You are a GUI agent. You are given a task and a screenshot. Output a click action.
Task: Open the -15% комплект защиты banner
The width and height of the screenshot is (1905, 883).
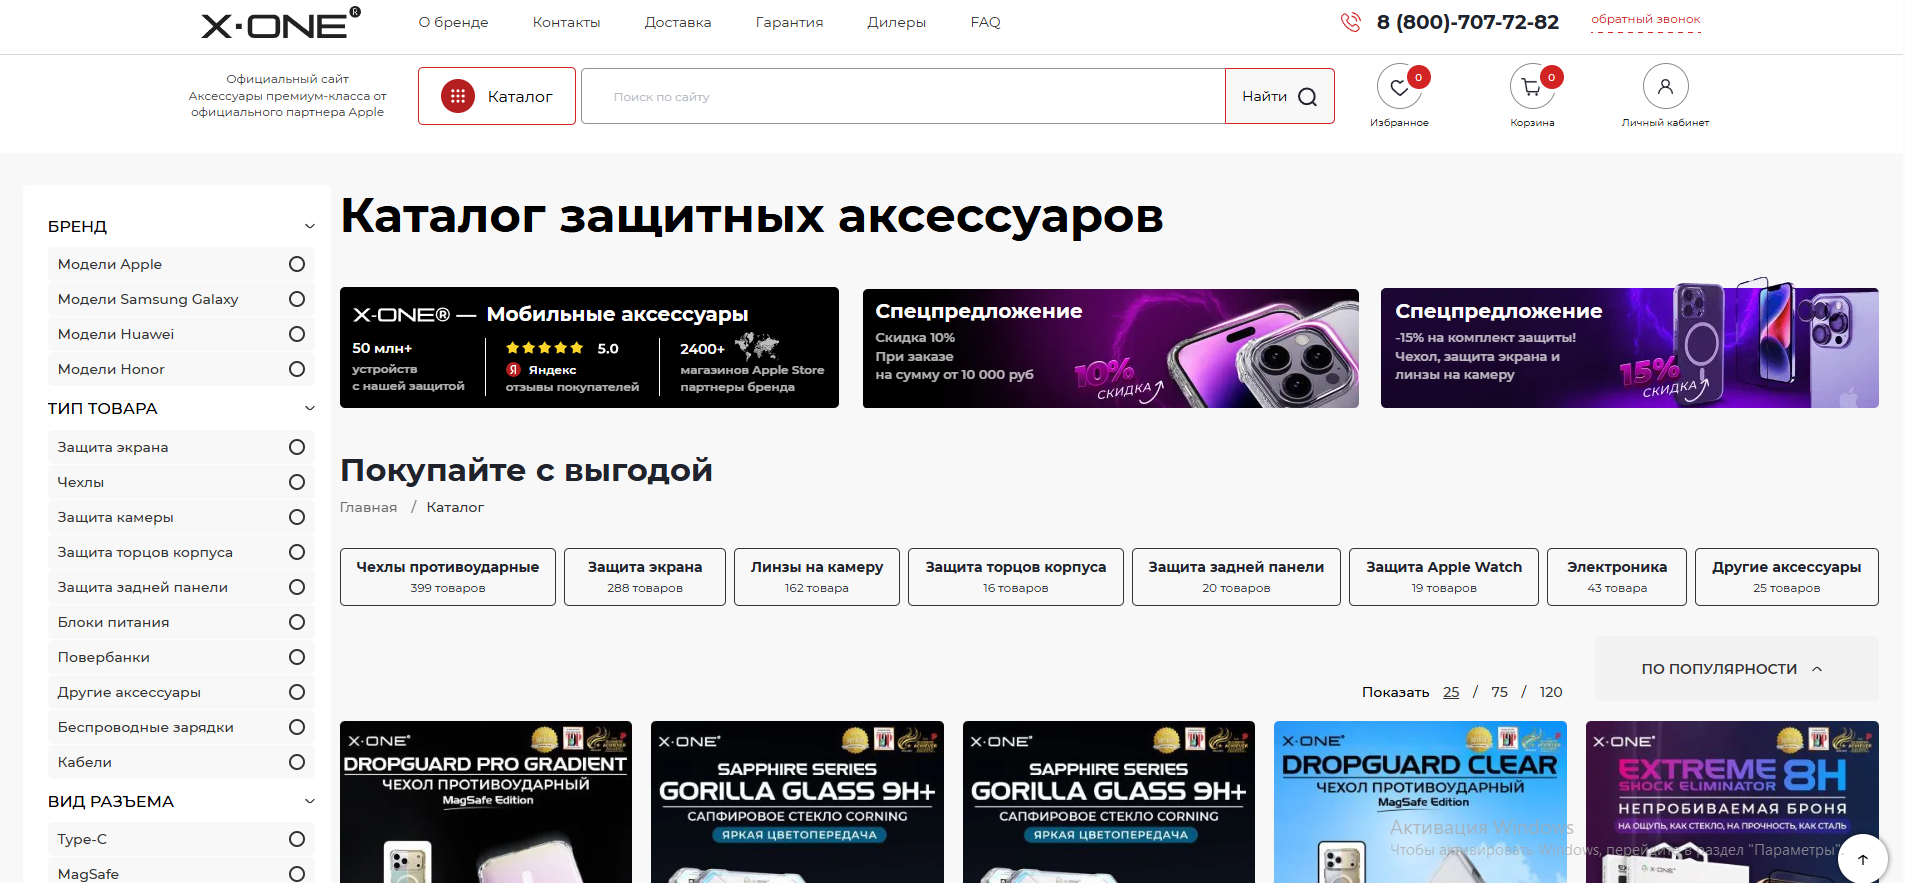coord(1630,347)
